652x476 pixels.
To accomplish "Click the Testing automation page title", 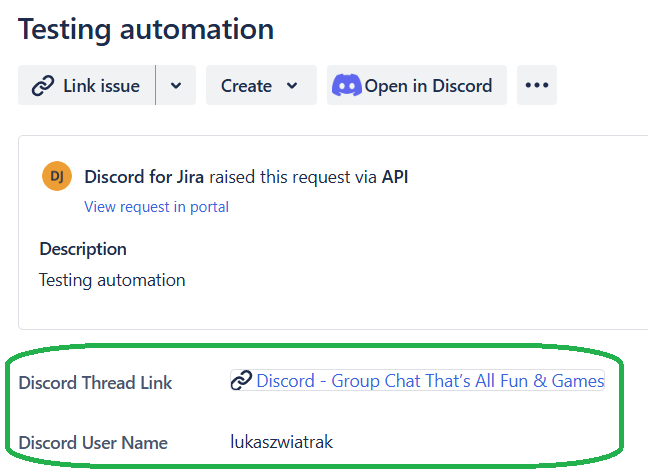I will (146, 30).
